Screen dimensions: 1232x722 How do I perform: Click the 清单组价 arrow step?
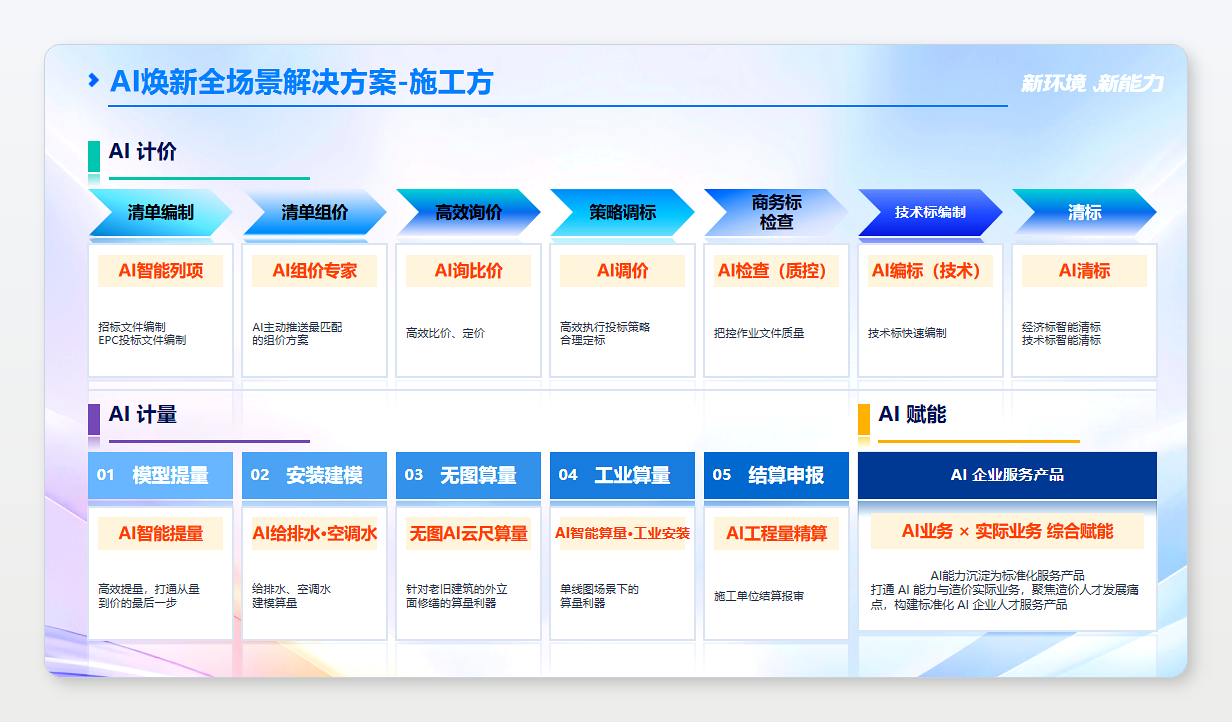(x=315, y=212)
